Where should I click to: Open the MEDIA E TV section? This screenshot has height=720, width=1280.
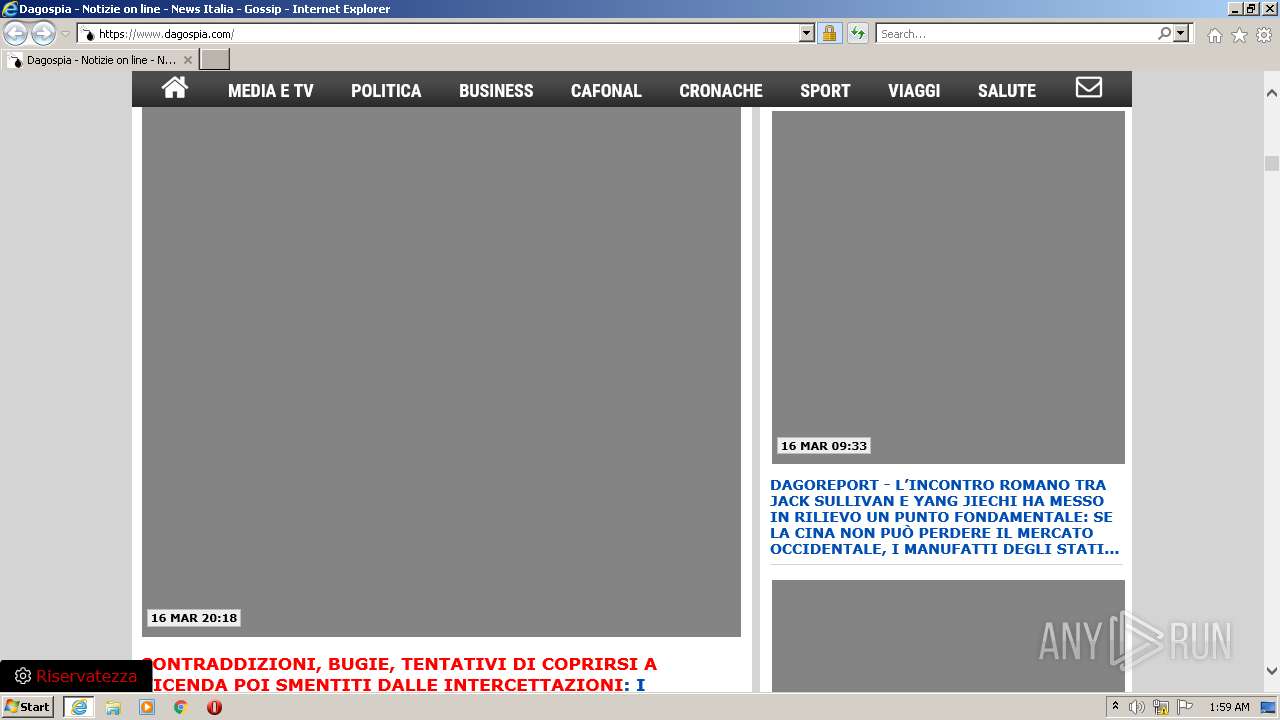tap(271, 90)
